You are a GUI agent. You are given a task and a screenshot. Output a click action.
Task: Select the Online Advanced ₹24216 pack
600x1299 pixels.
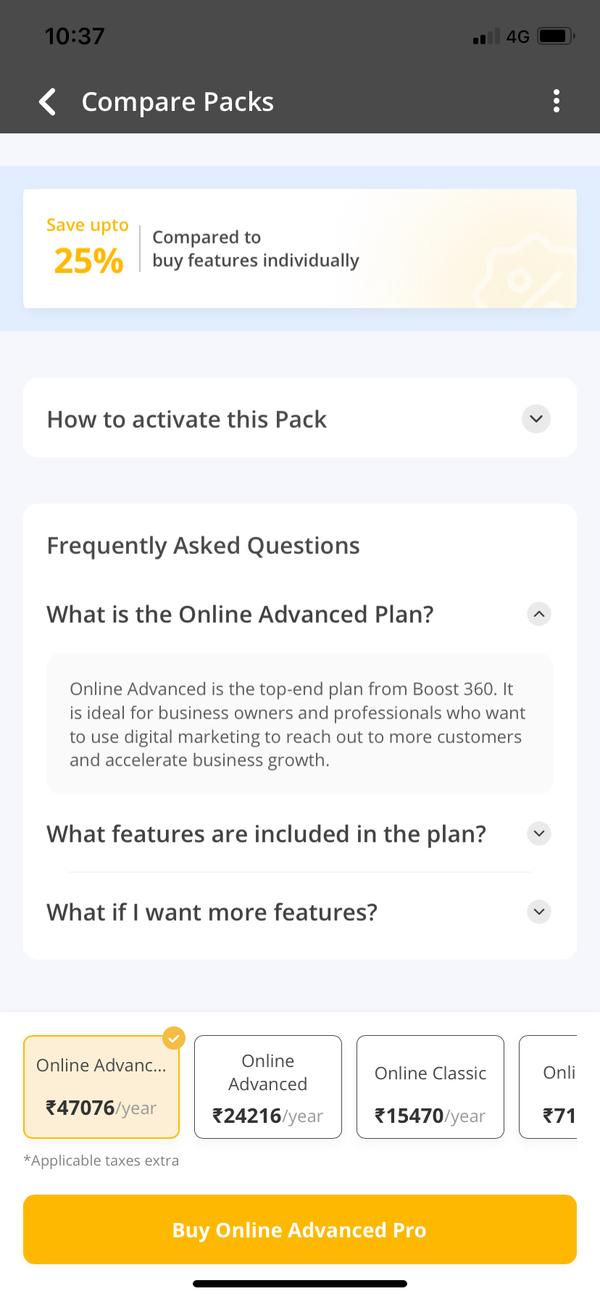pyautogui.click(x=268, y=1087)
